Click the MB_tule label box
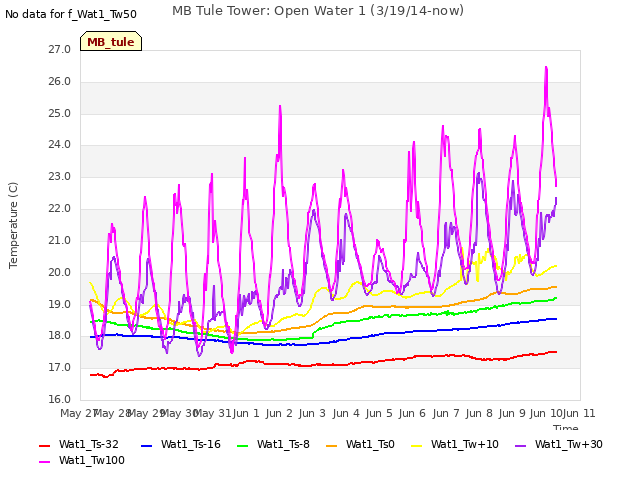The image size is (640, 480). pyautogui.click(x=111, y=41)
